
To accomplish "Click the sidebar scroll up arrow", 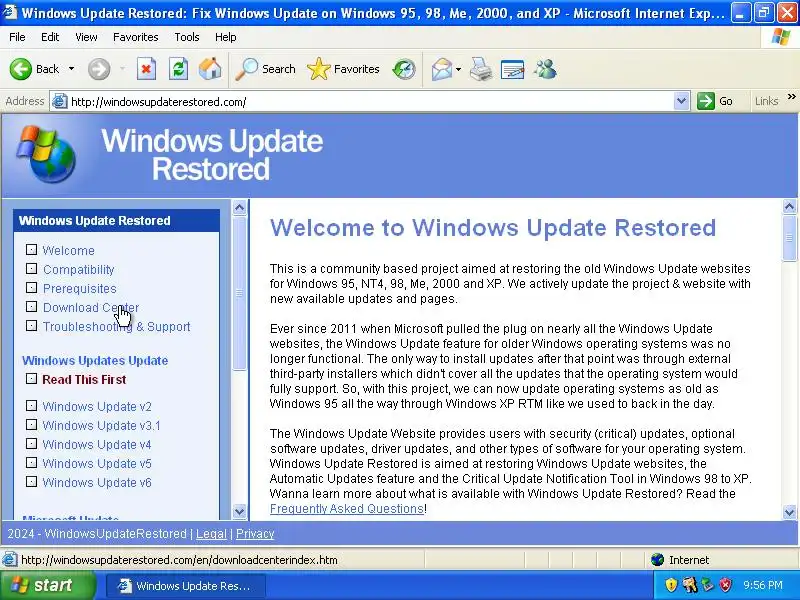I will (x=239, y=207).
